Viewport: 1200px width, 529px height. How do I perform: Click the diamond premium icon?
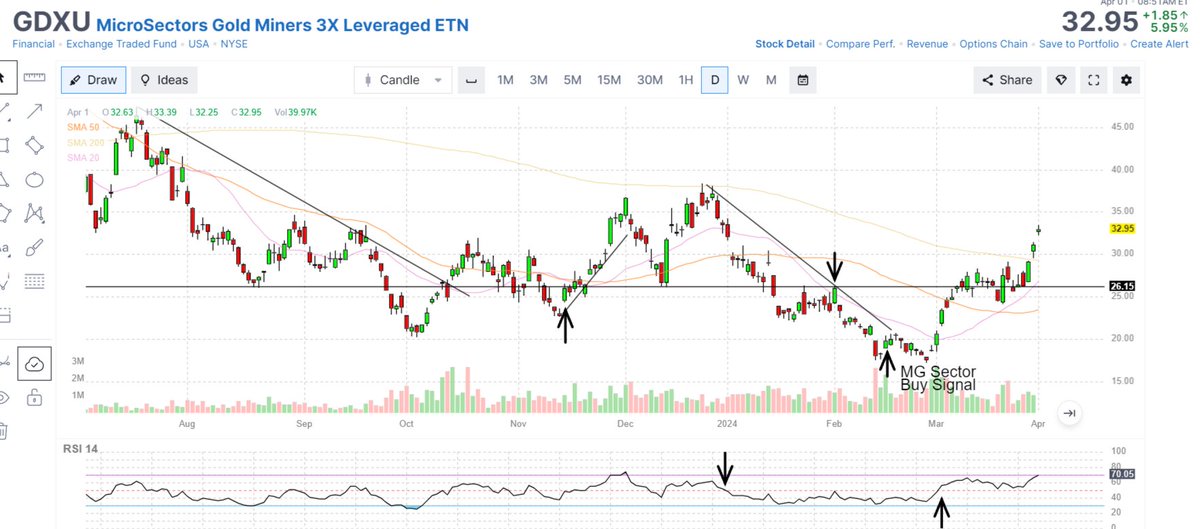click(1061, 80)
